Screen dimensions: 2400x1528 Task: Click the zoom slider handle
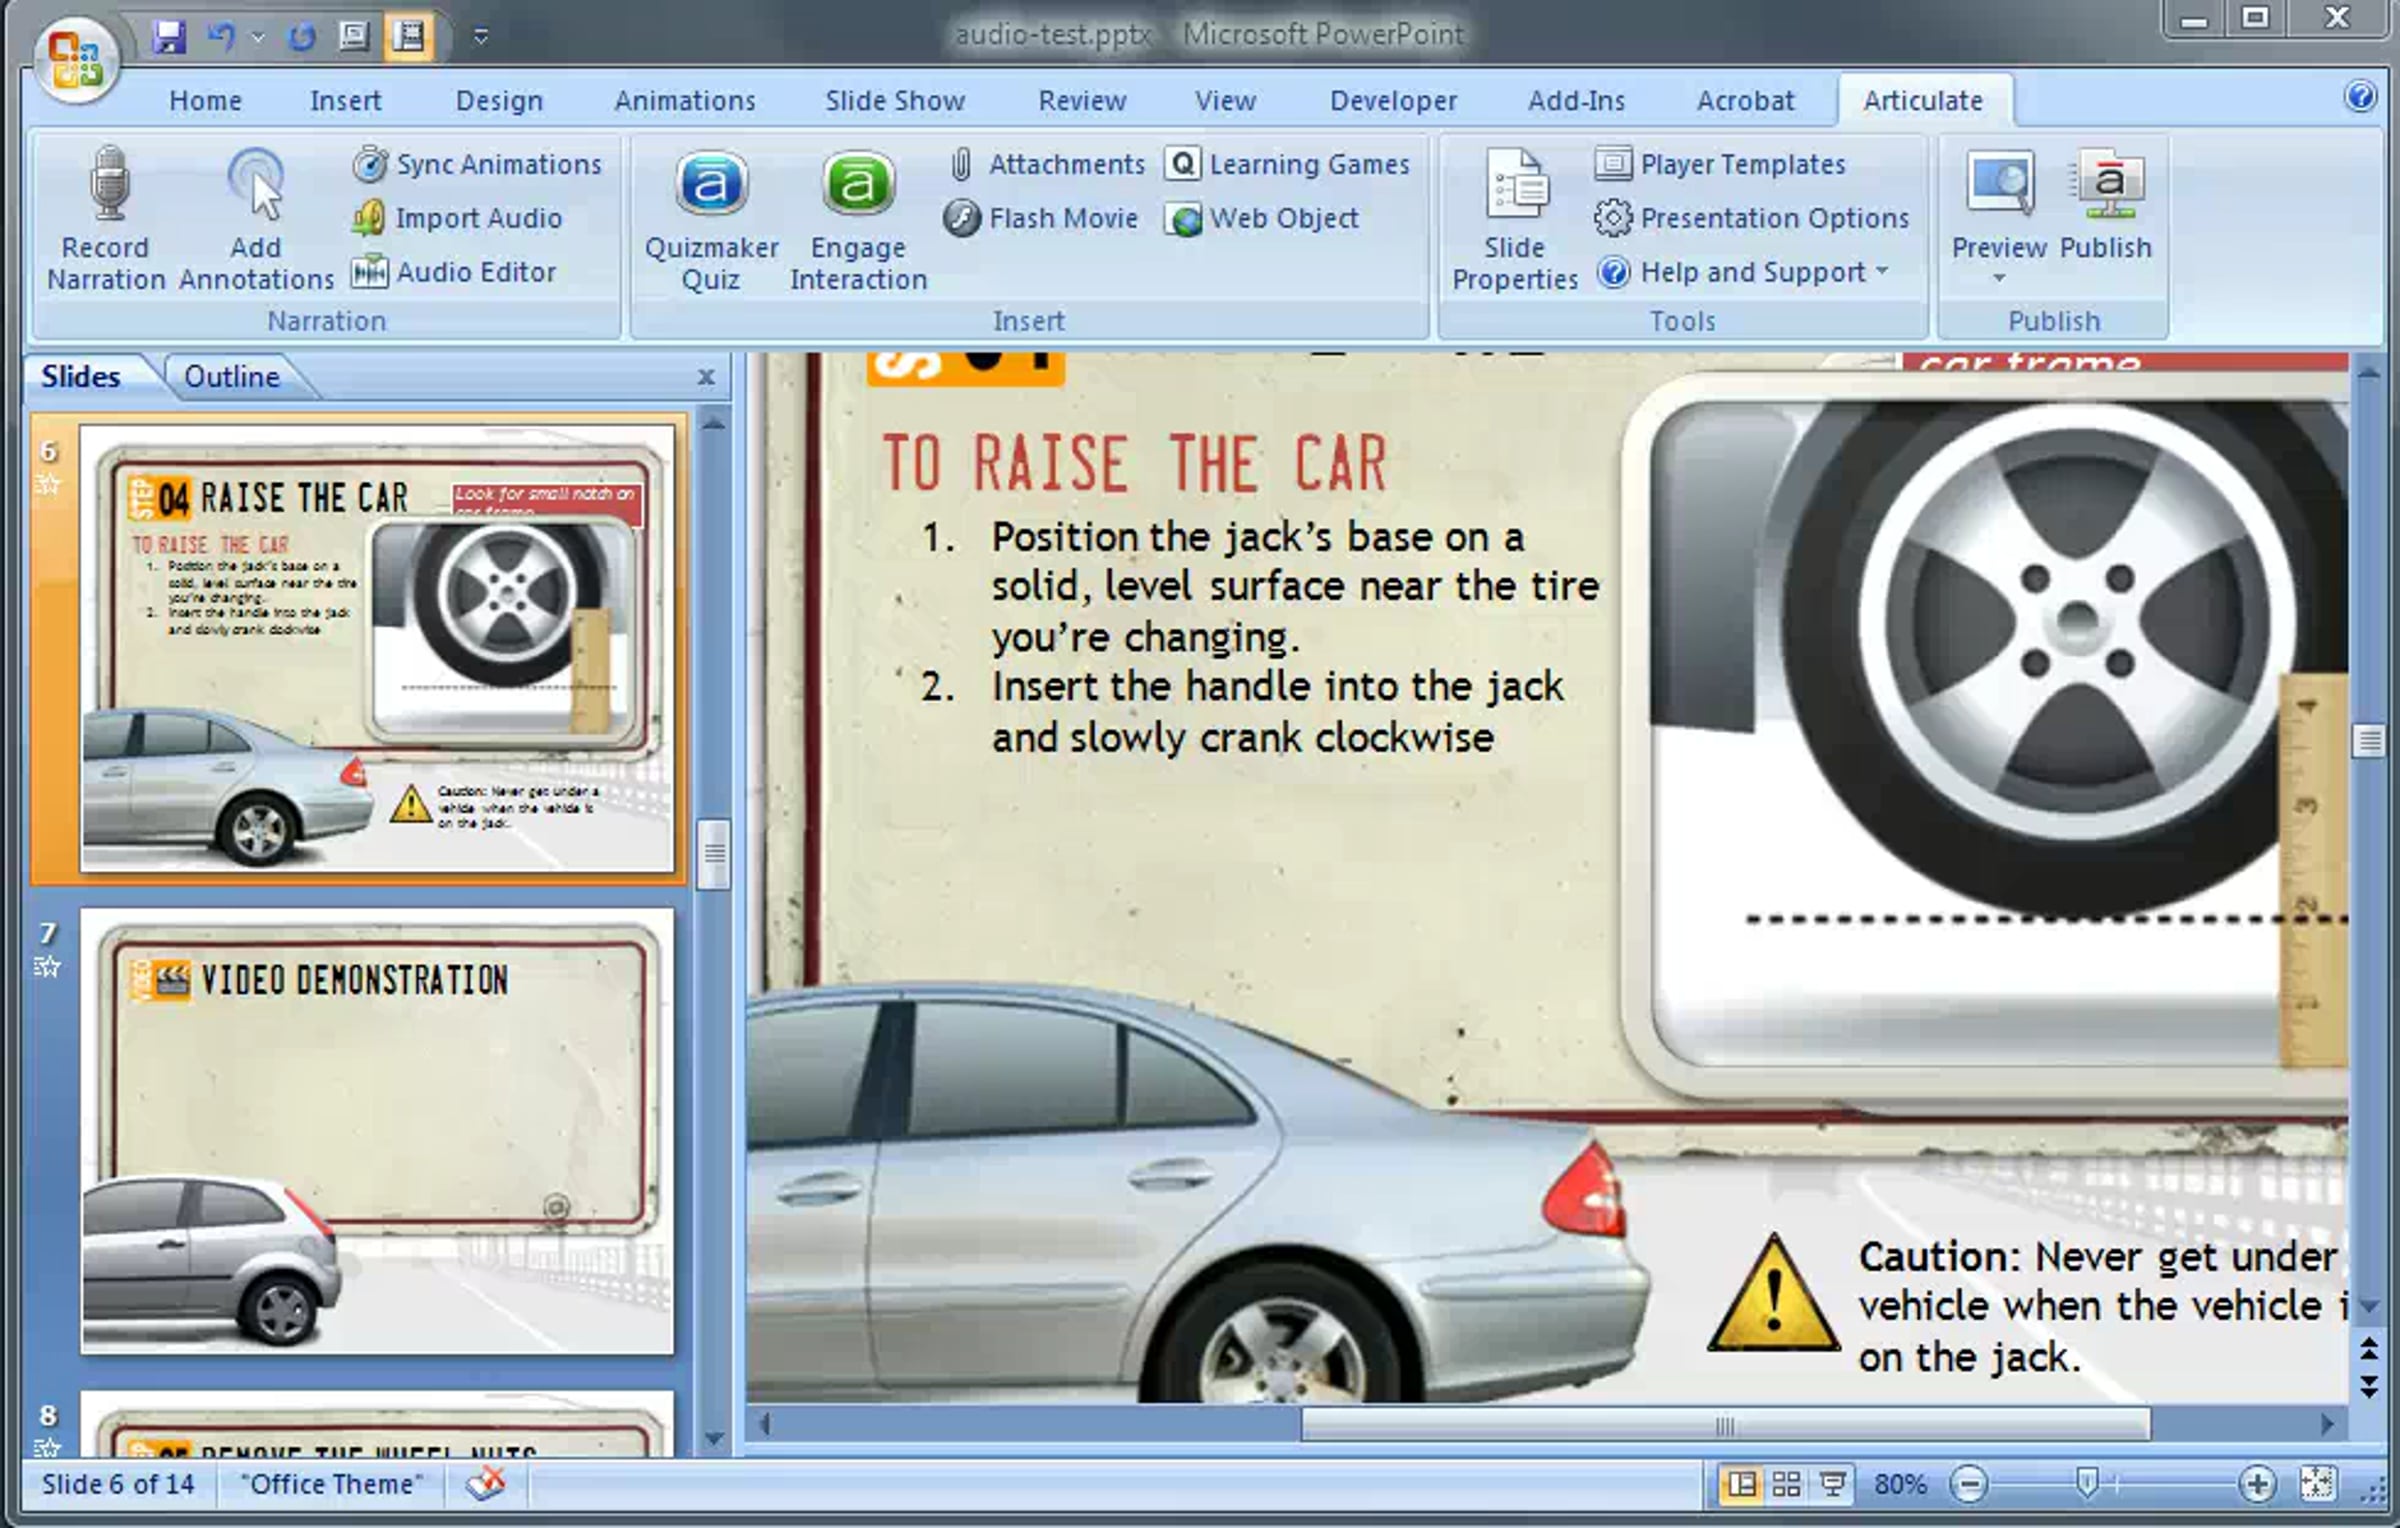[x=2087, y=1482]
